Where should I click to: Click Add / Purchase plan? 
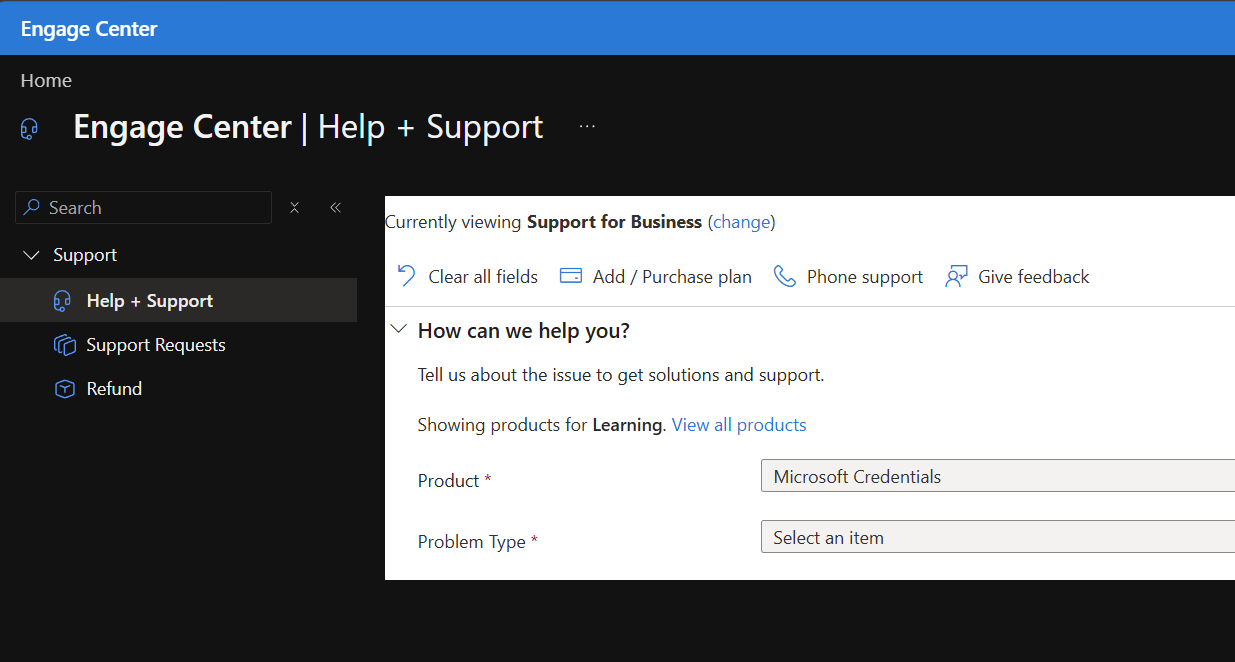tap(656, 276)
